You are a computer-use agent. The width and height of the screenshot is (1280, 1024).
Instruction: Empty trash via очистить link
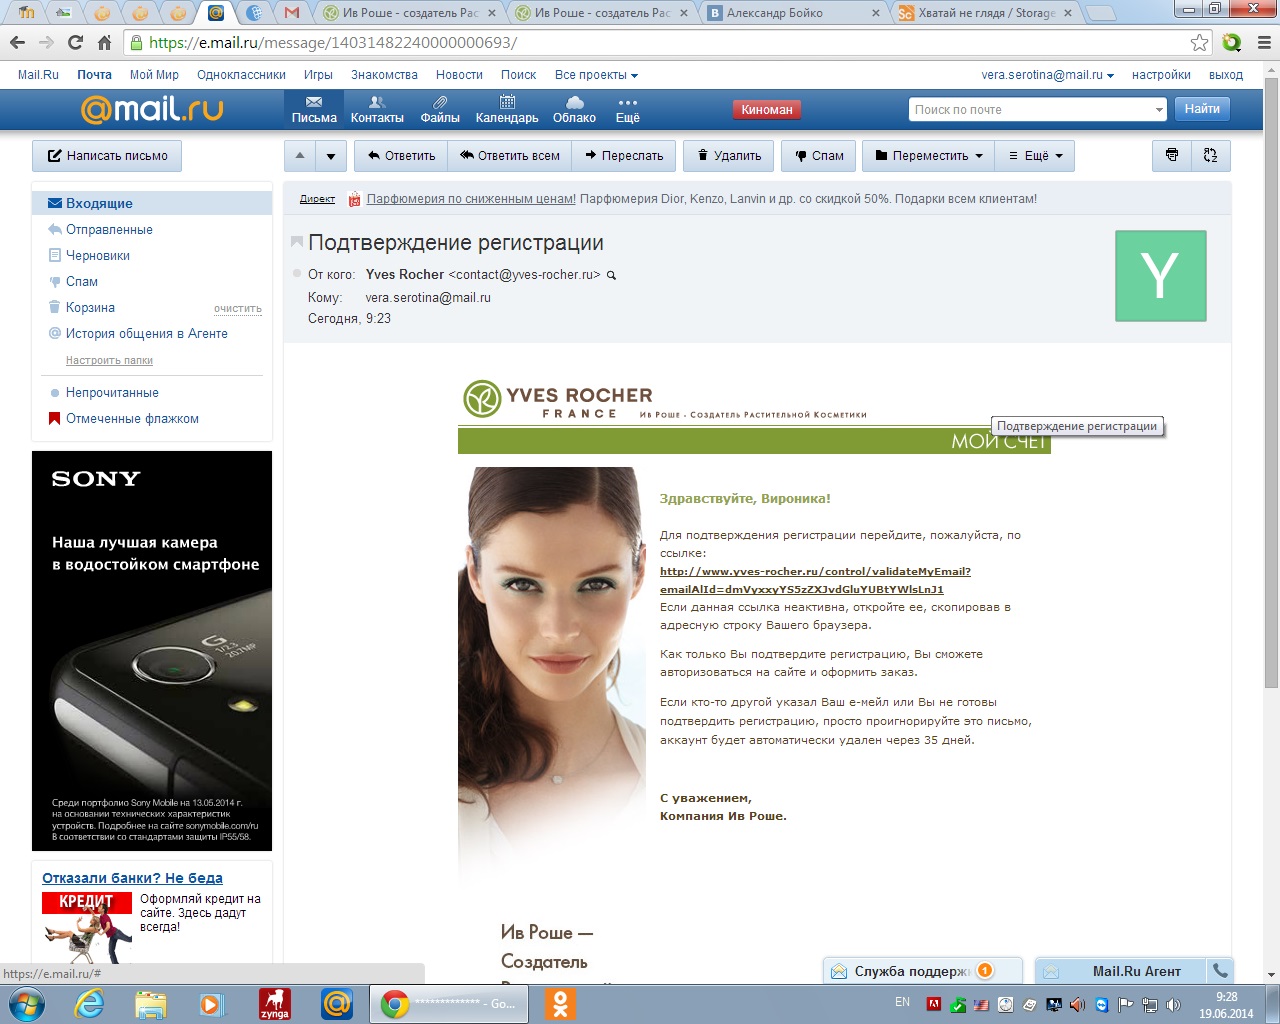coord(238,308)
